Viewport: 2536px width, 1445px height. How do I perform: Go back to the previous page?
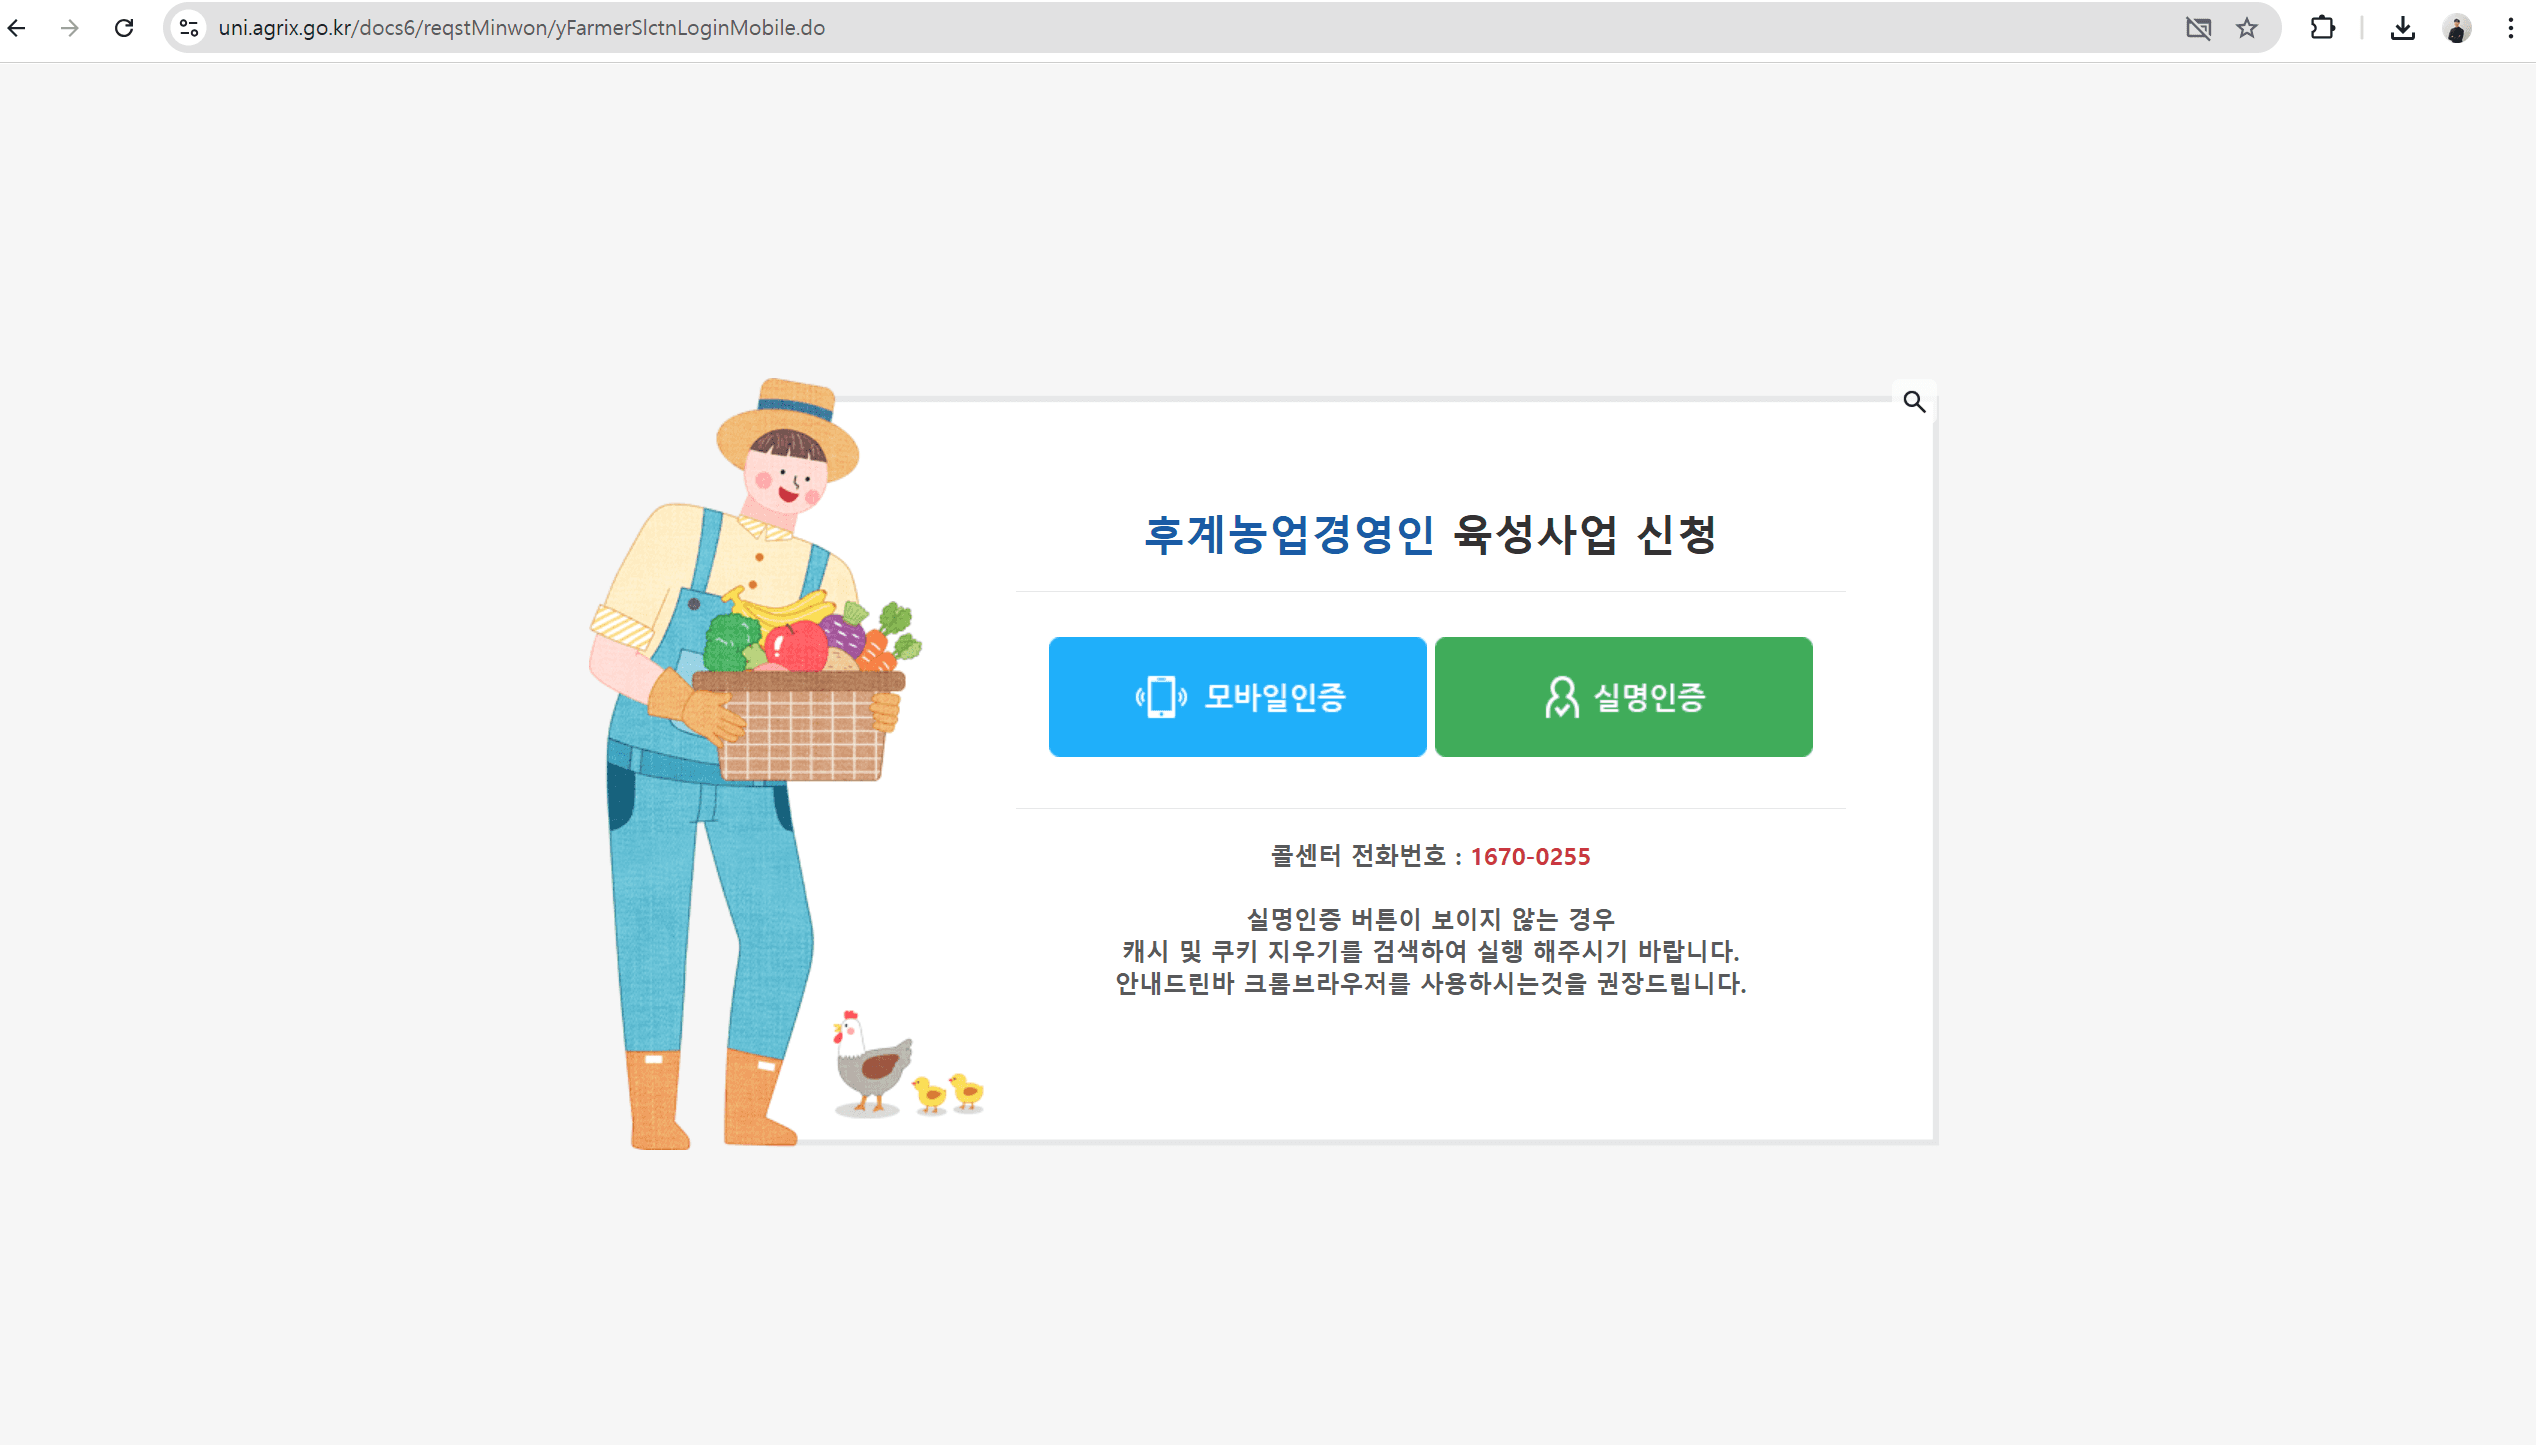17,28
